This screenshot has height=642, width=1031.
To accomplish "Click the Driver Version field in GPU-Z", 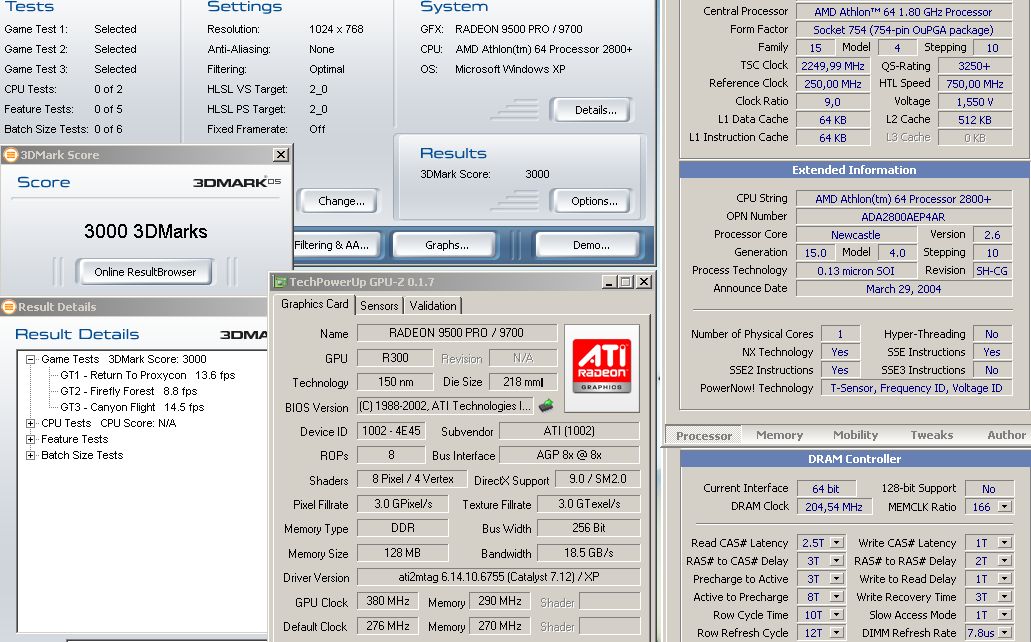I will point(498,577).
